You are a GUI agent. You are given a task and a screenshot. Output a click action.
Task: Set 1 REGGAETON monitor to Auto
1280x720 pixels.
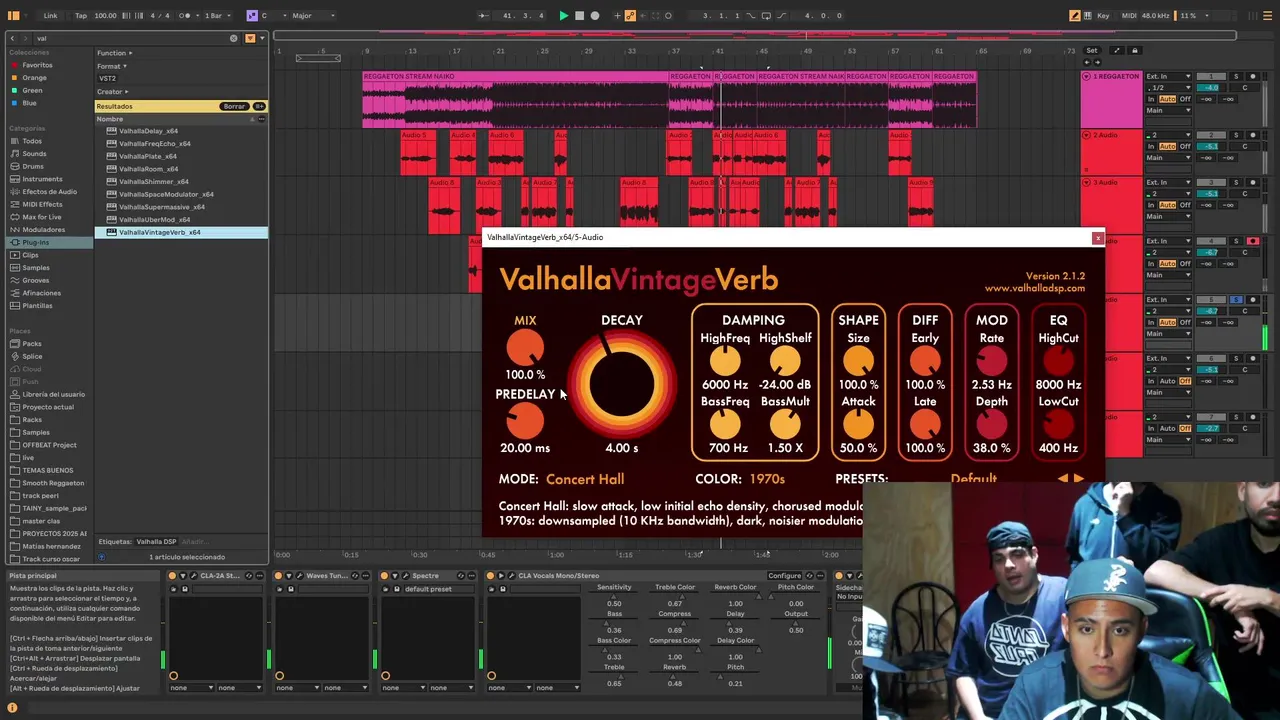(1167, 99)
